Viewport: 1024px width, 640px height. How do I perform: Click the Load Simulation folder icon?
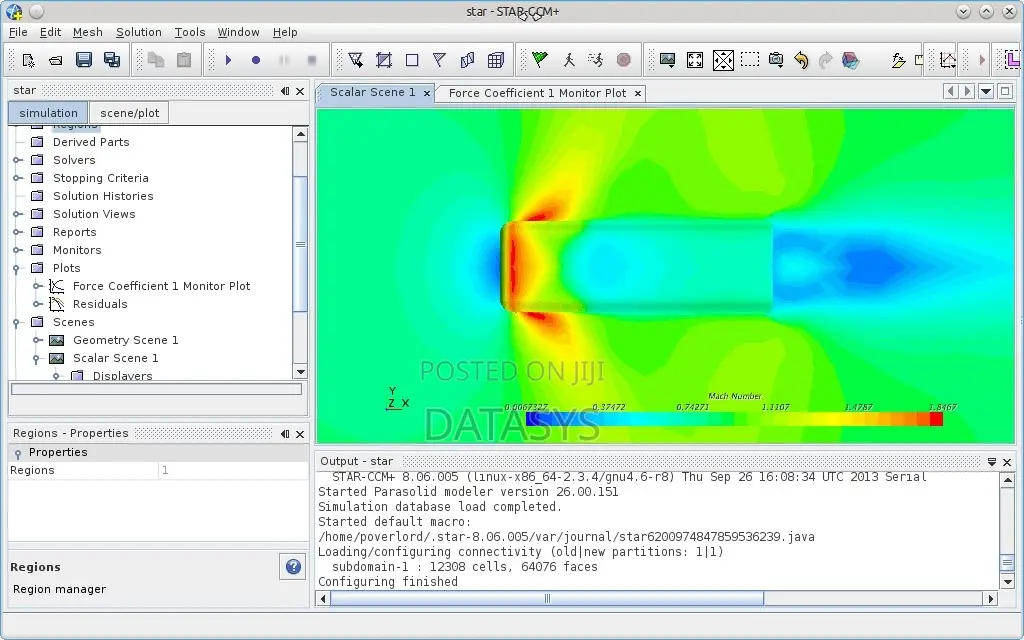[x=56, y=60]
